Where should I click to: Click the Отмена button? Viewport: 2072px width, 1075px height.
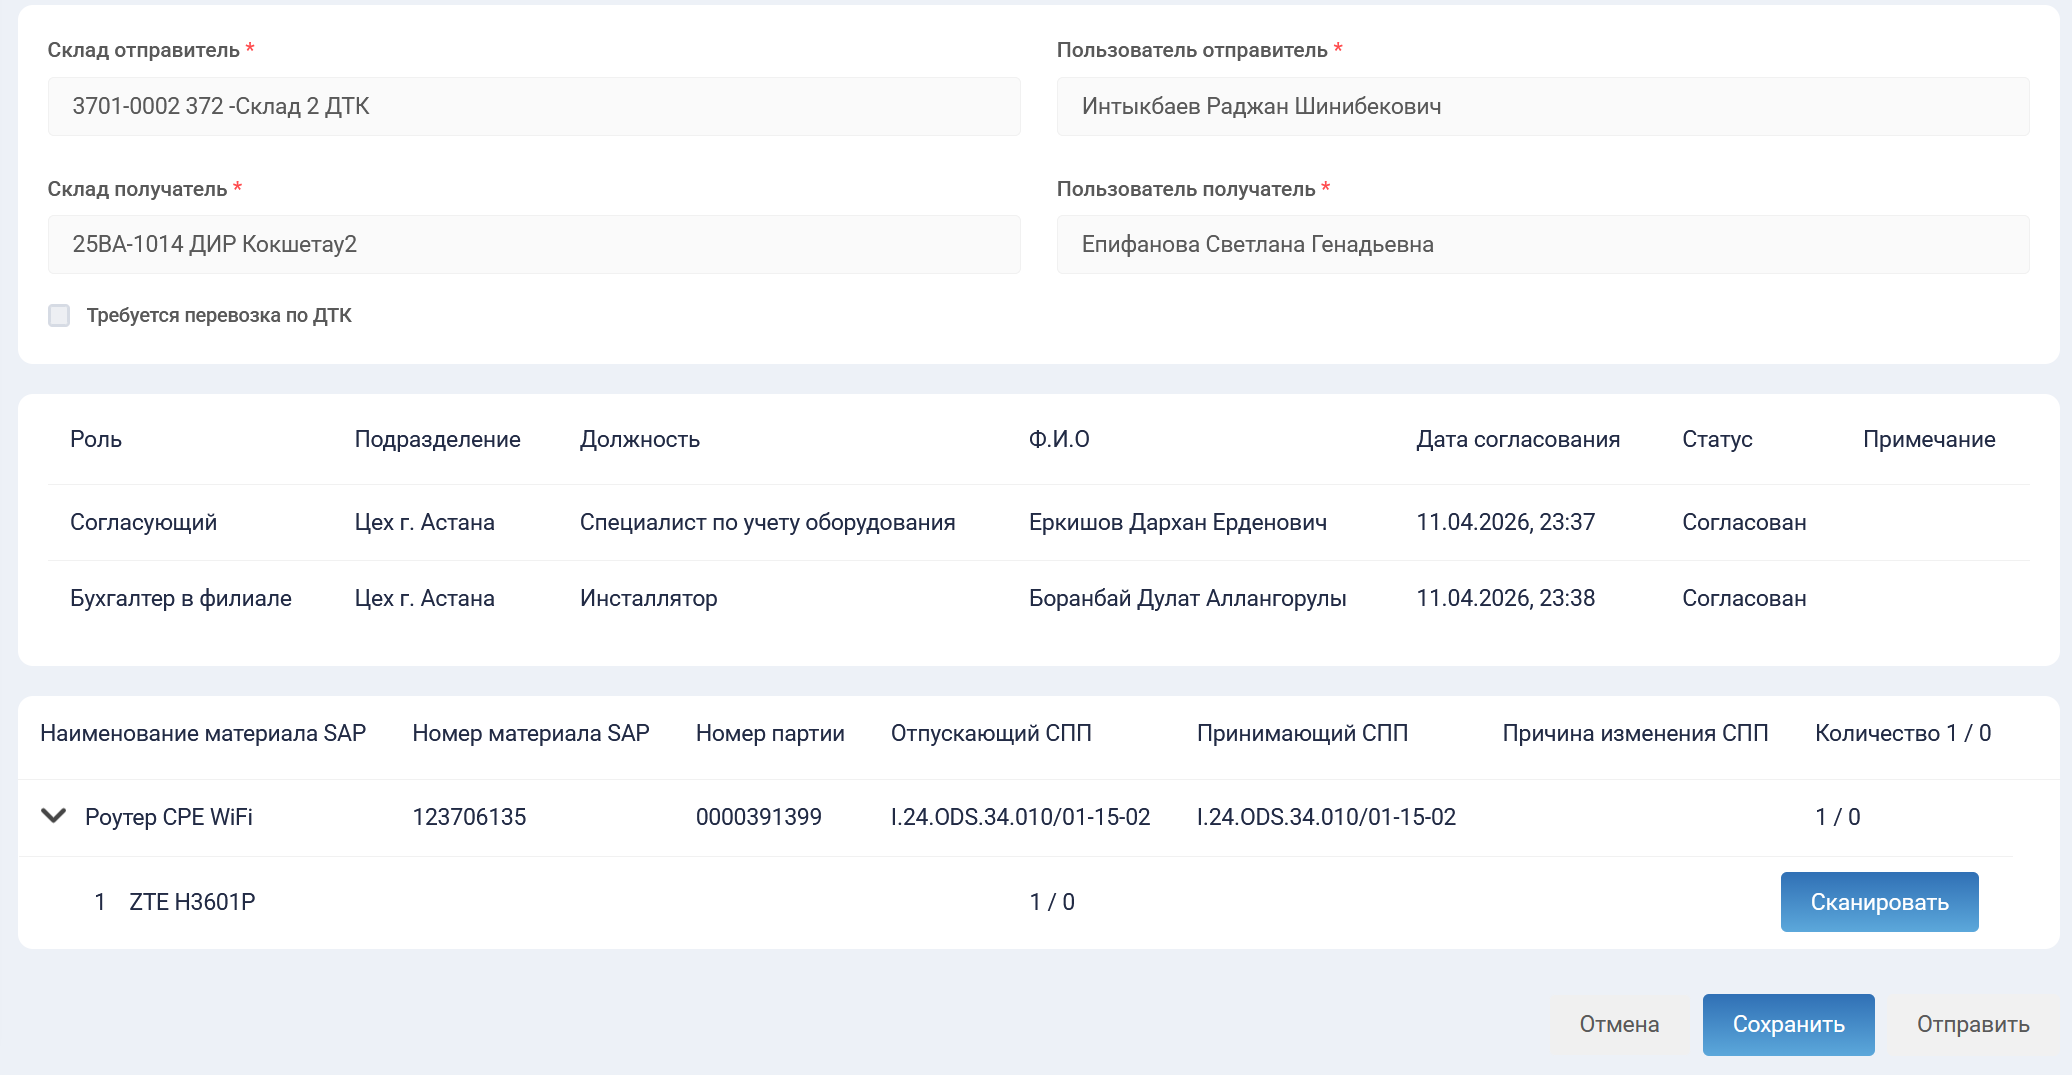pos(1618,1024)
